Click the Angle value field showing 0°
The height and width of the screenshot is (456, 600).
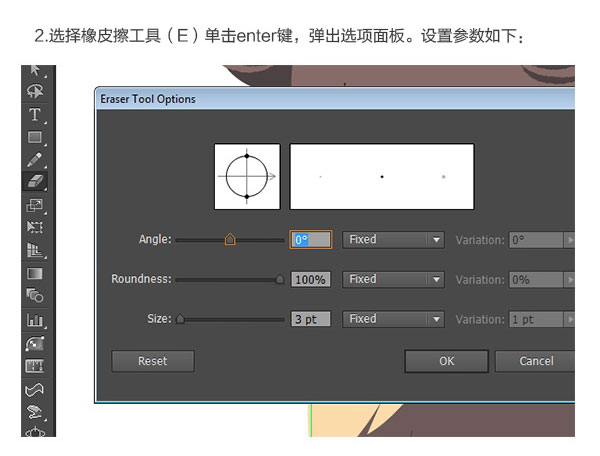tap(311, 240)
